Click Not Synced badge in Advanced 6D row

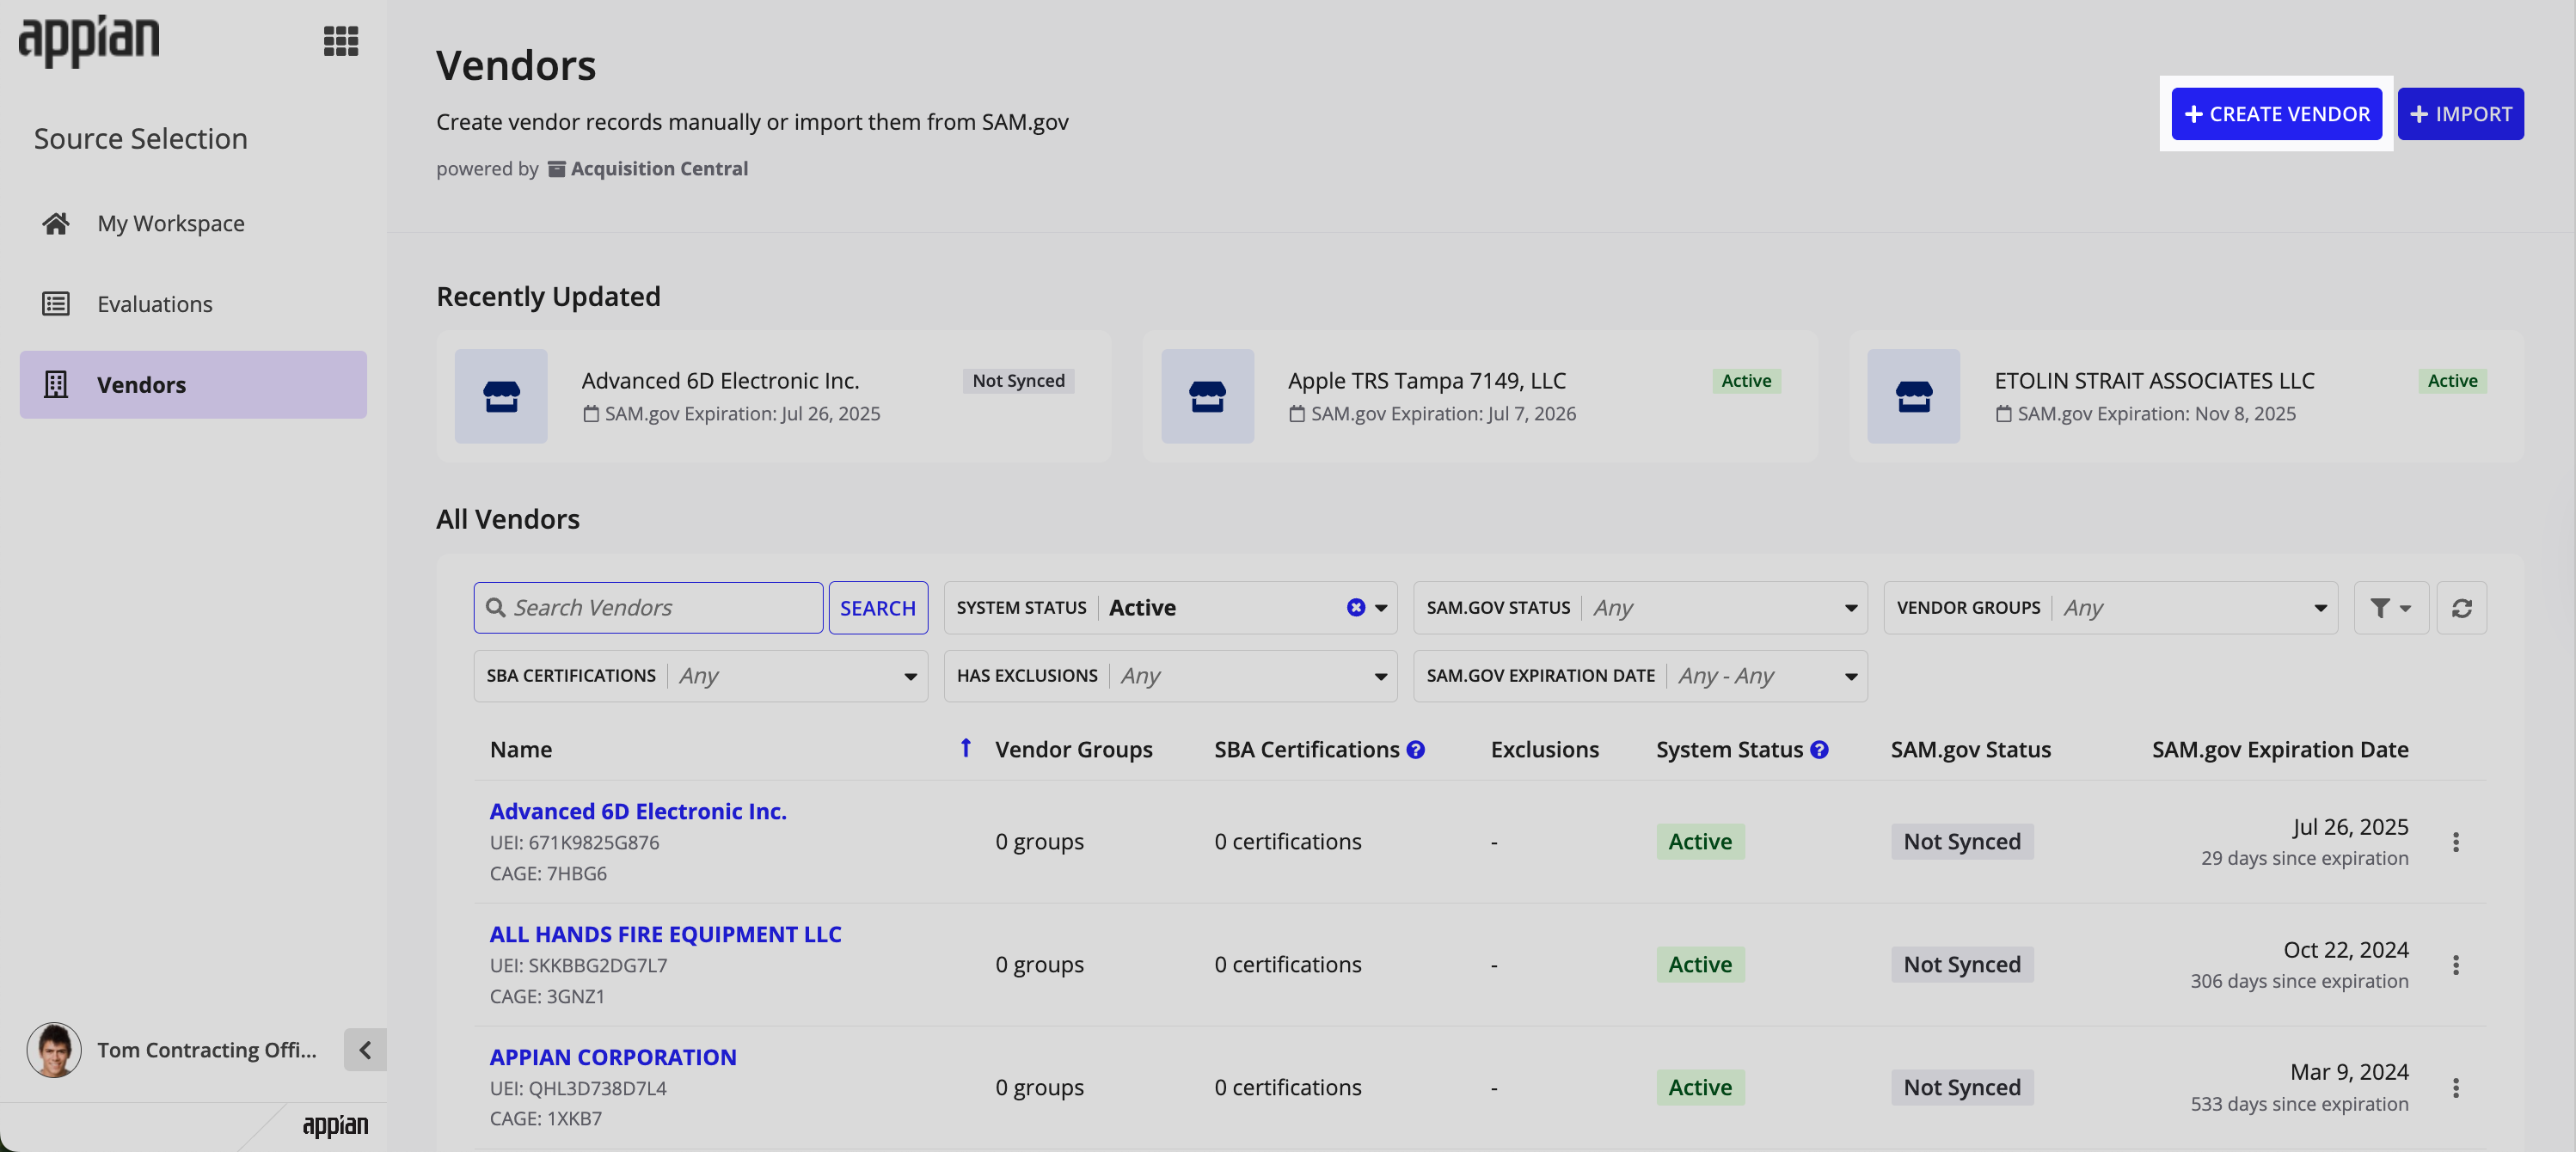(1961, 841)
